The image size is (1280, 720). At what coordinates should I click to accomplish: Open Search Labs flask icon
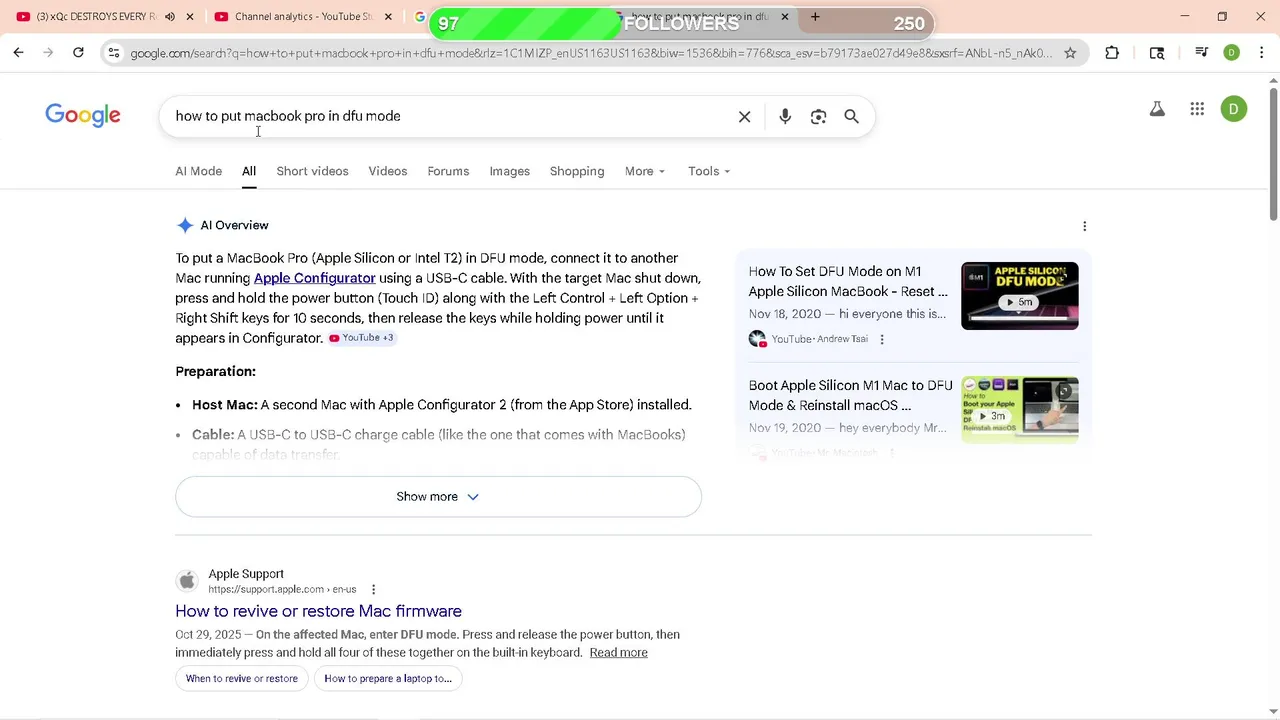point(1157,109)
